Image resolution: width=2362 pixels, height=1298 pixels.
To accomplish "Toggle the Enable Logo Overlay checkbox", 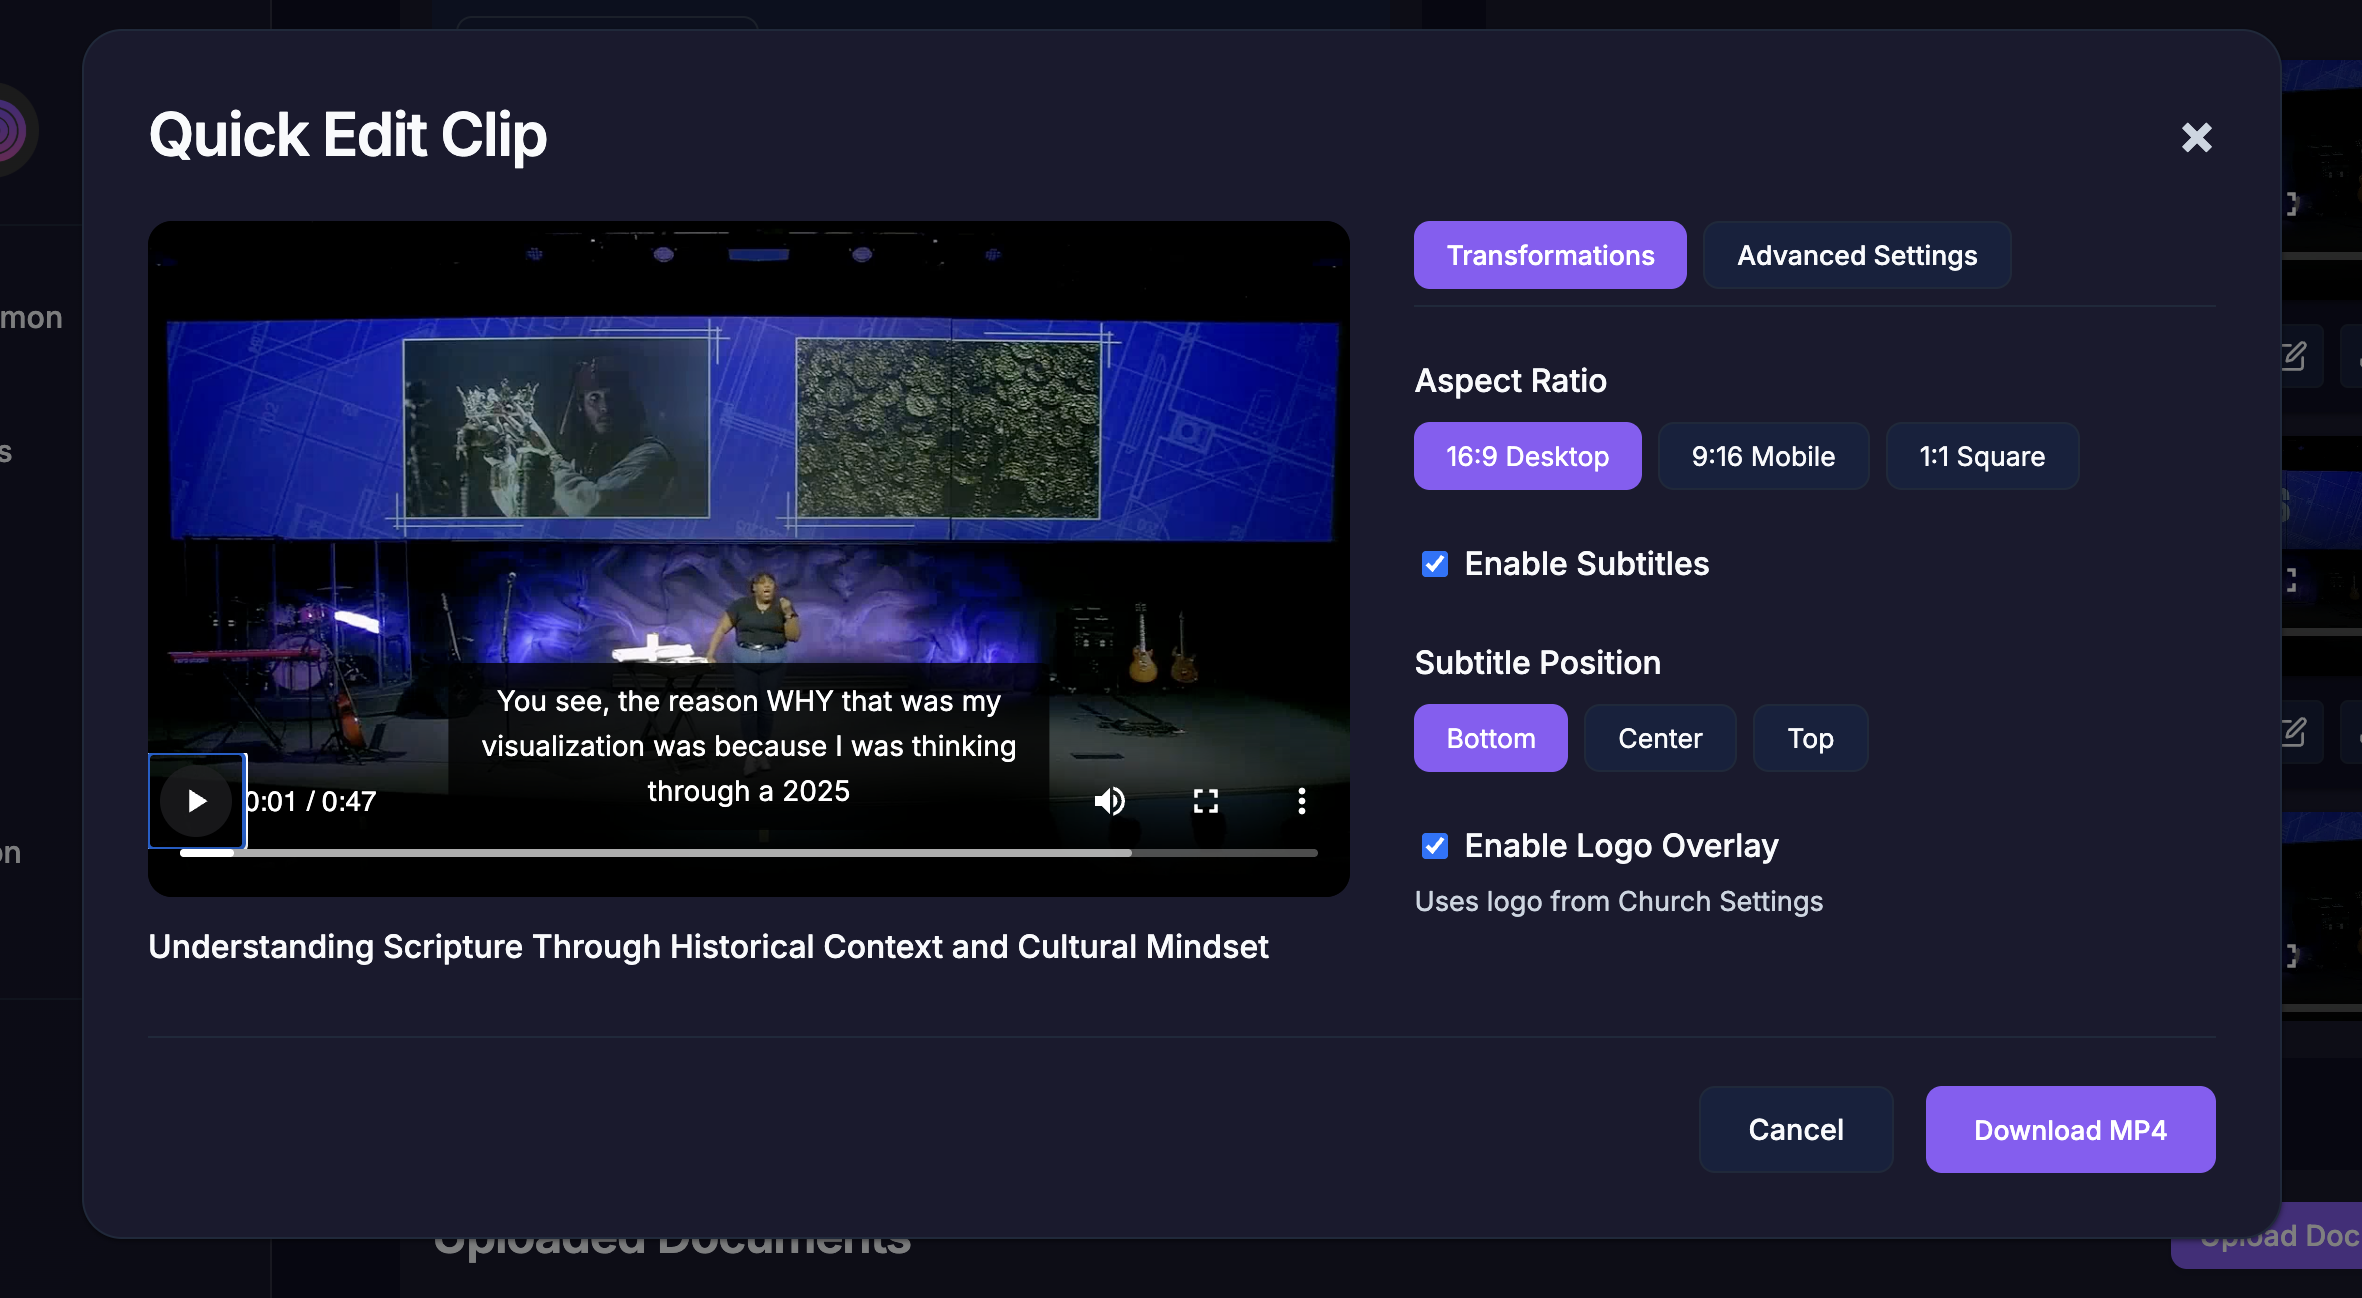I will coord(1435,846).
